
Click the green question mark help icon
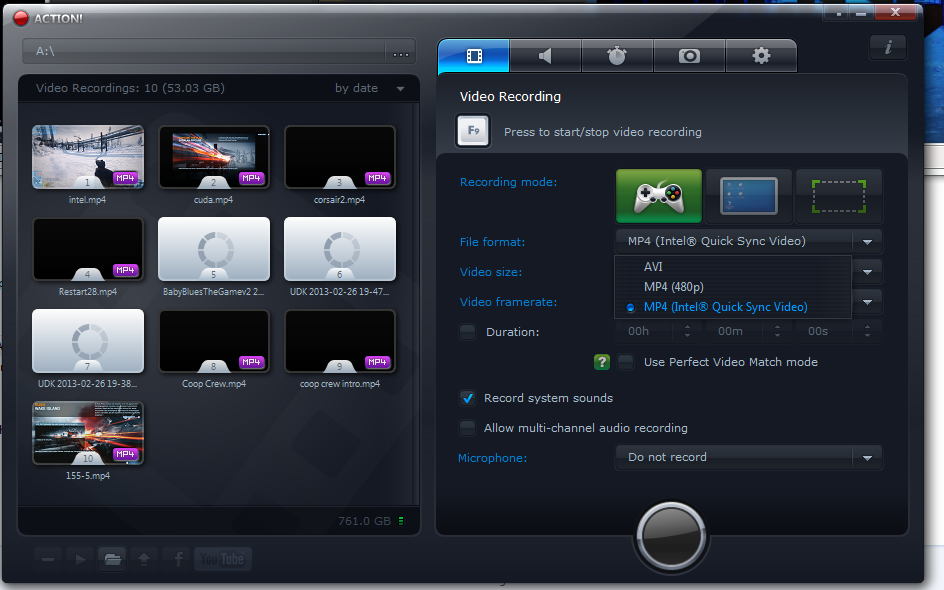[x=601, y=362]
